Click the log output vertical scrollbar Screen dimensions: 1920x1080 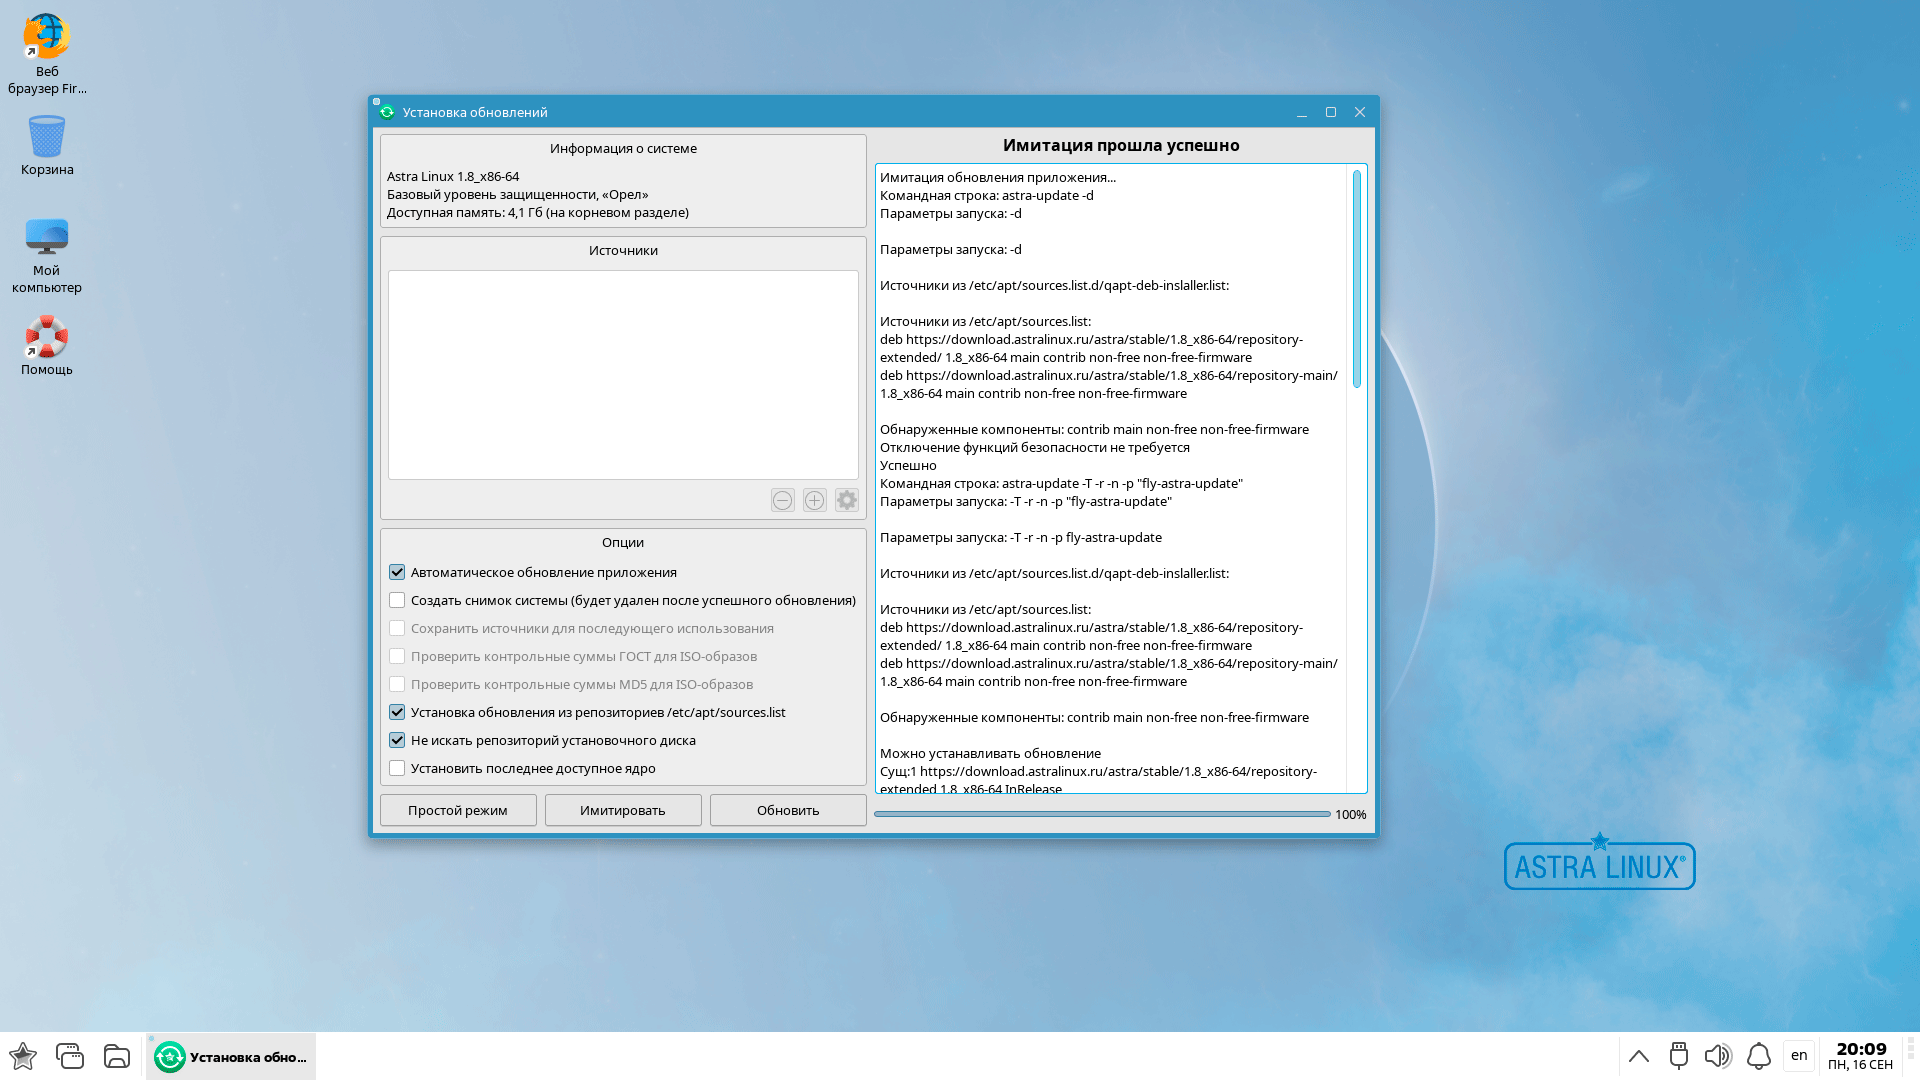coord(1357,279)
